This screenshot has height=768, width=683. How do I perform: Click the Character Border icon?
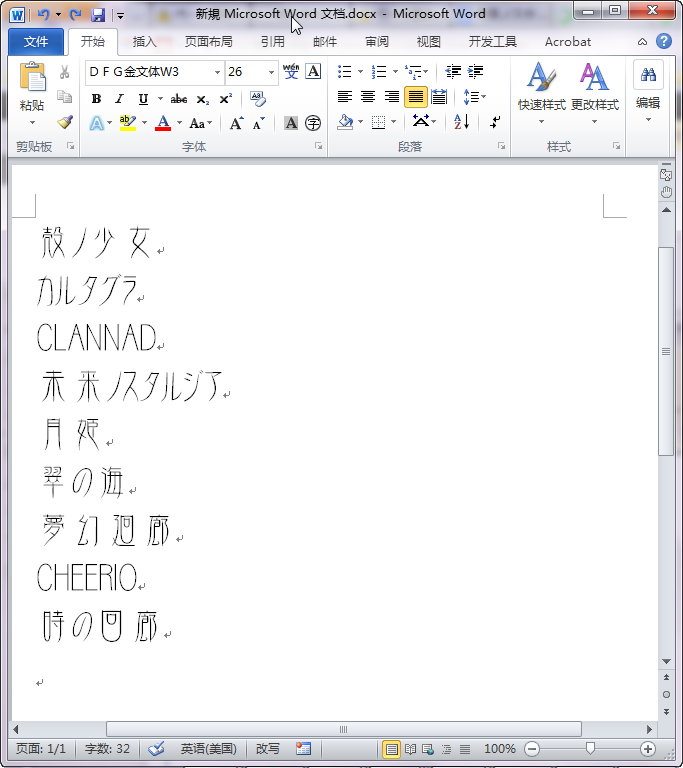[x=313, y=72]
